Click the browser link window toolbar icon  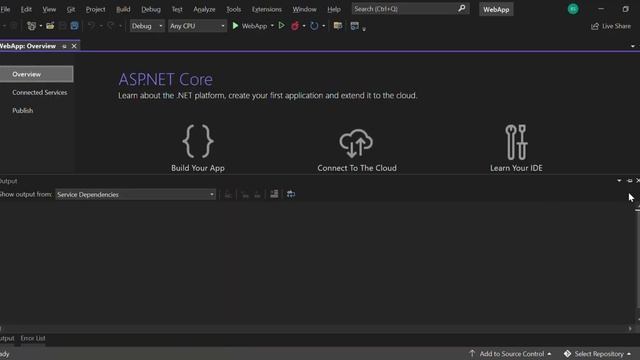(338, 26)
